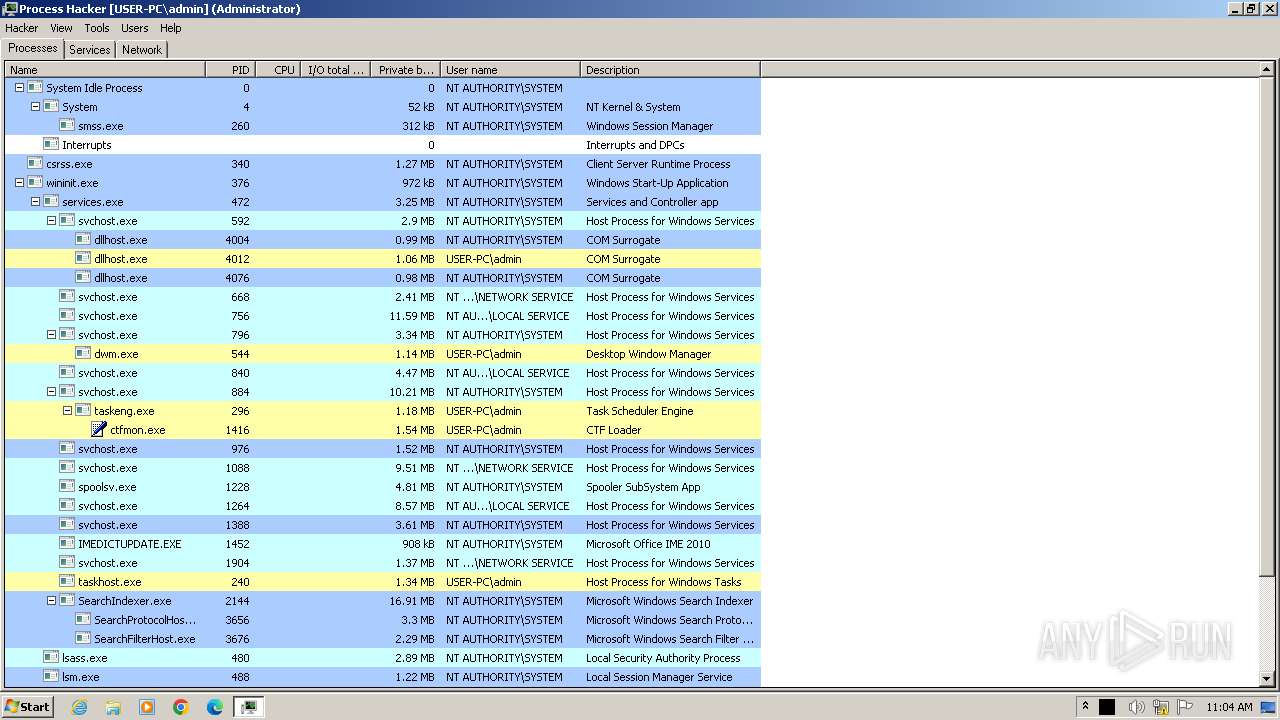Screen dimensions: 1280x720
Task: Click the taskhost.exe process icon
Action: (x=67, y=582)
